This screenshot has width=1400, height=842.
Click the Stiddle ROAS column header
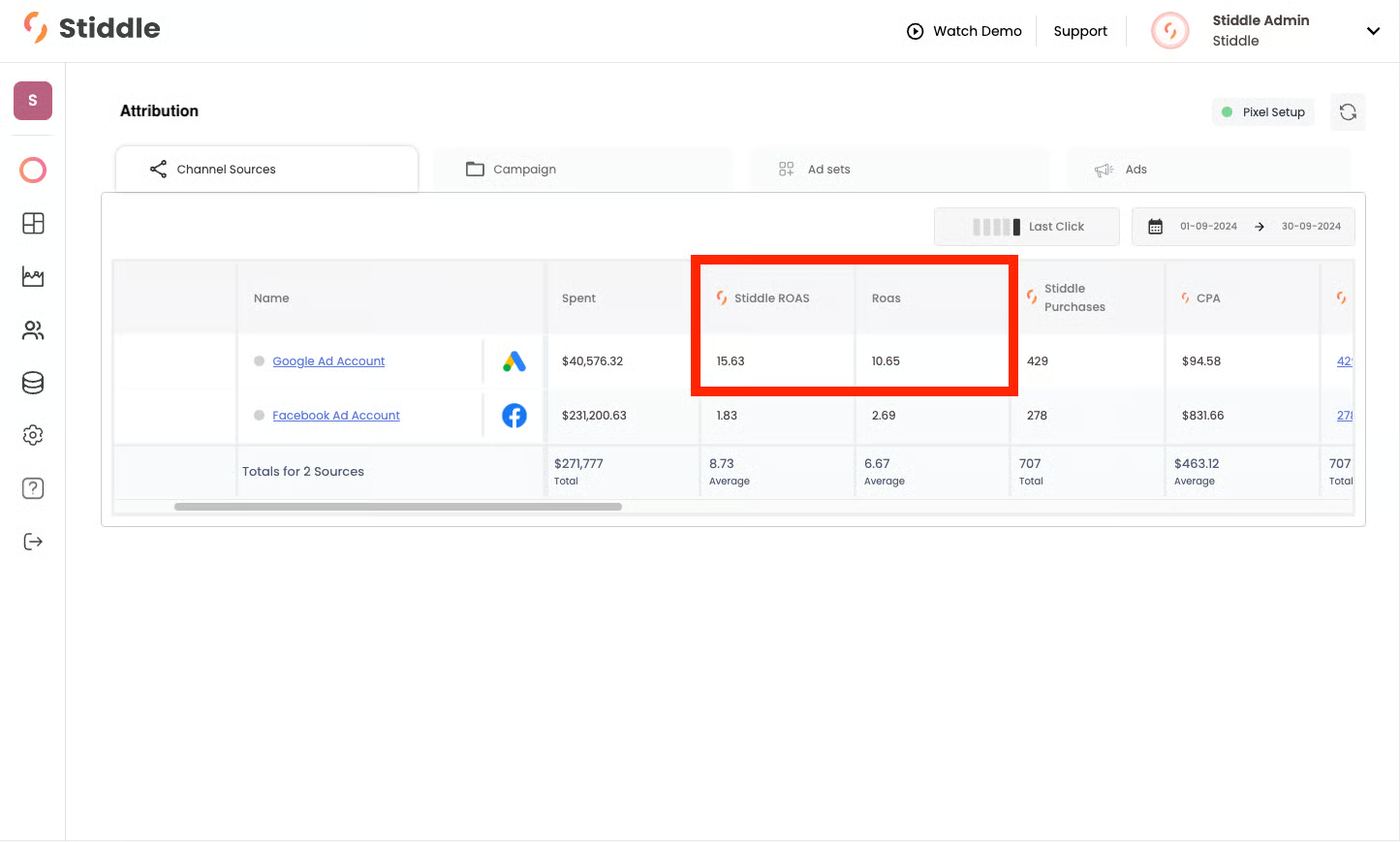777,298
